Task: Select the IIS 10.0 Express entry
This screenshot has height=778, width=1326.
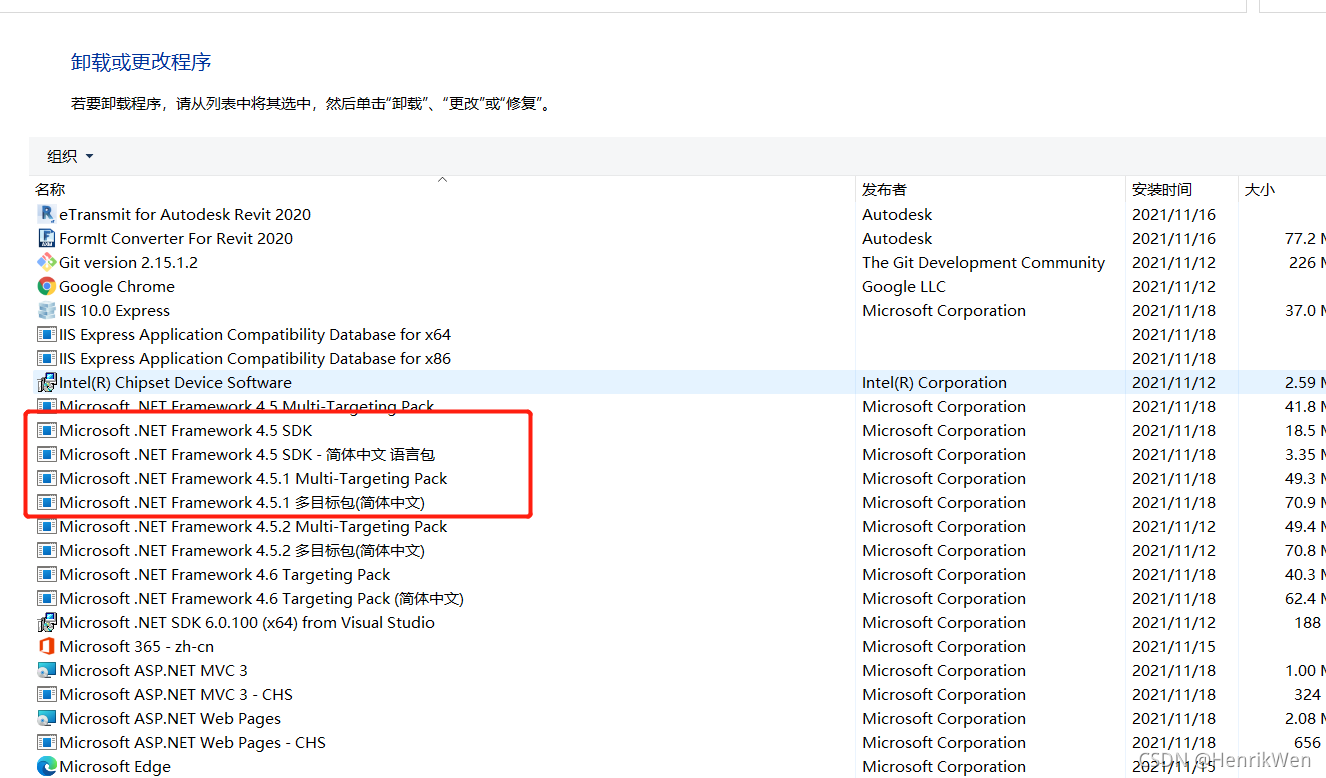Action: (114, 310)
